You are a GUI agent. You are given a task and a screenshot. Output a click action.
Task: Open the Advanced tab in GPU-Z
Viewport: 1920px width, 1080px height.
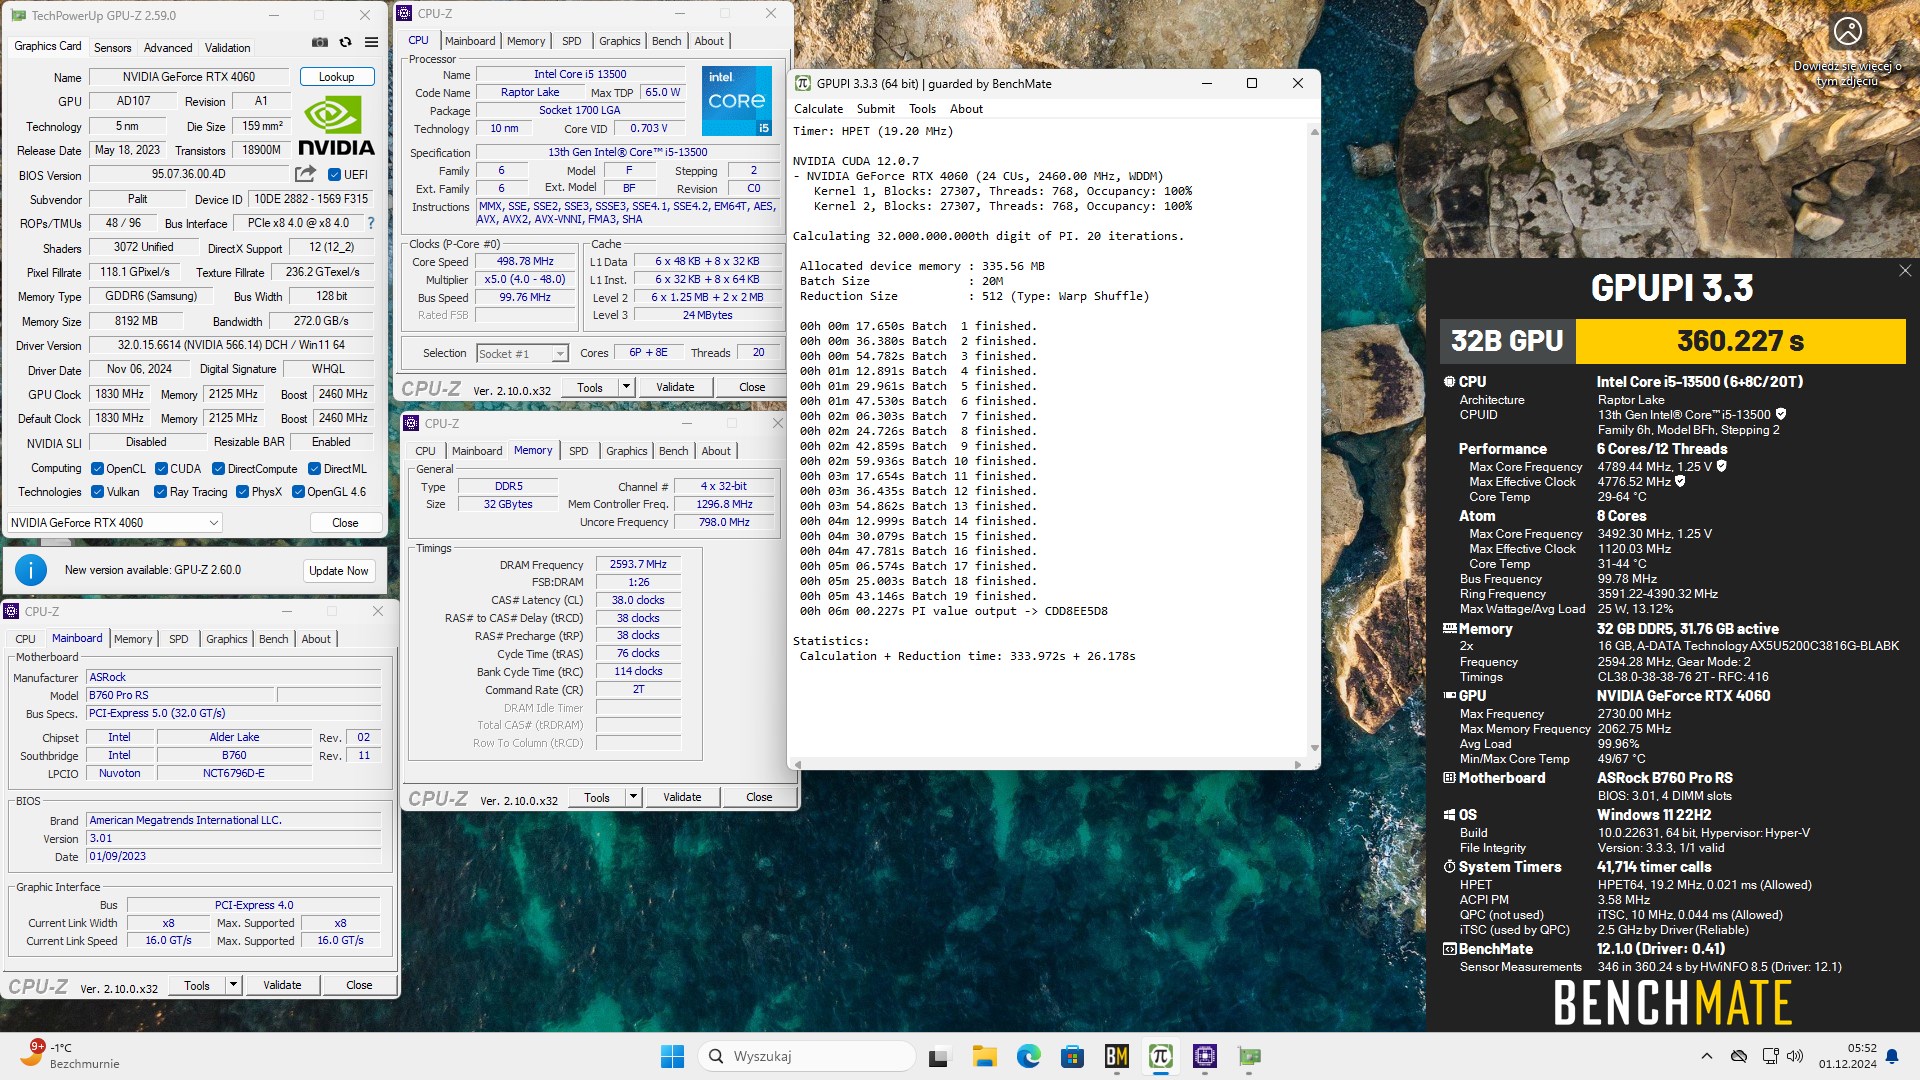(x=168, y=48)
